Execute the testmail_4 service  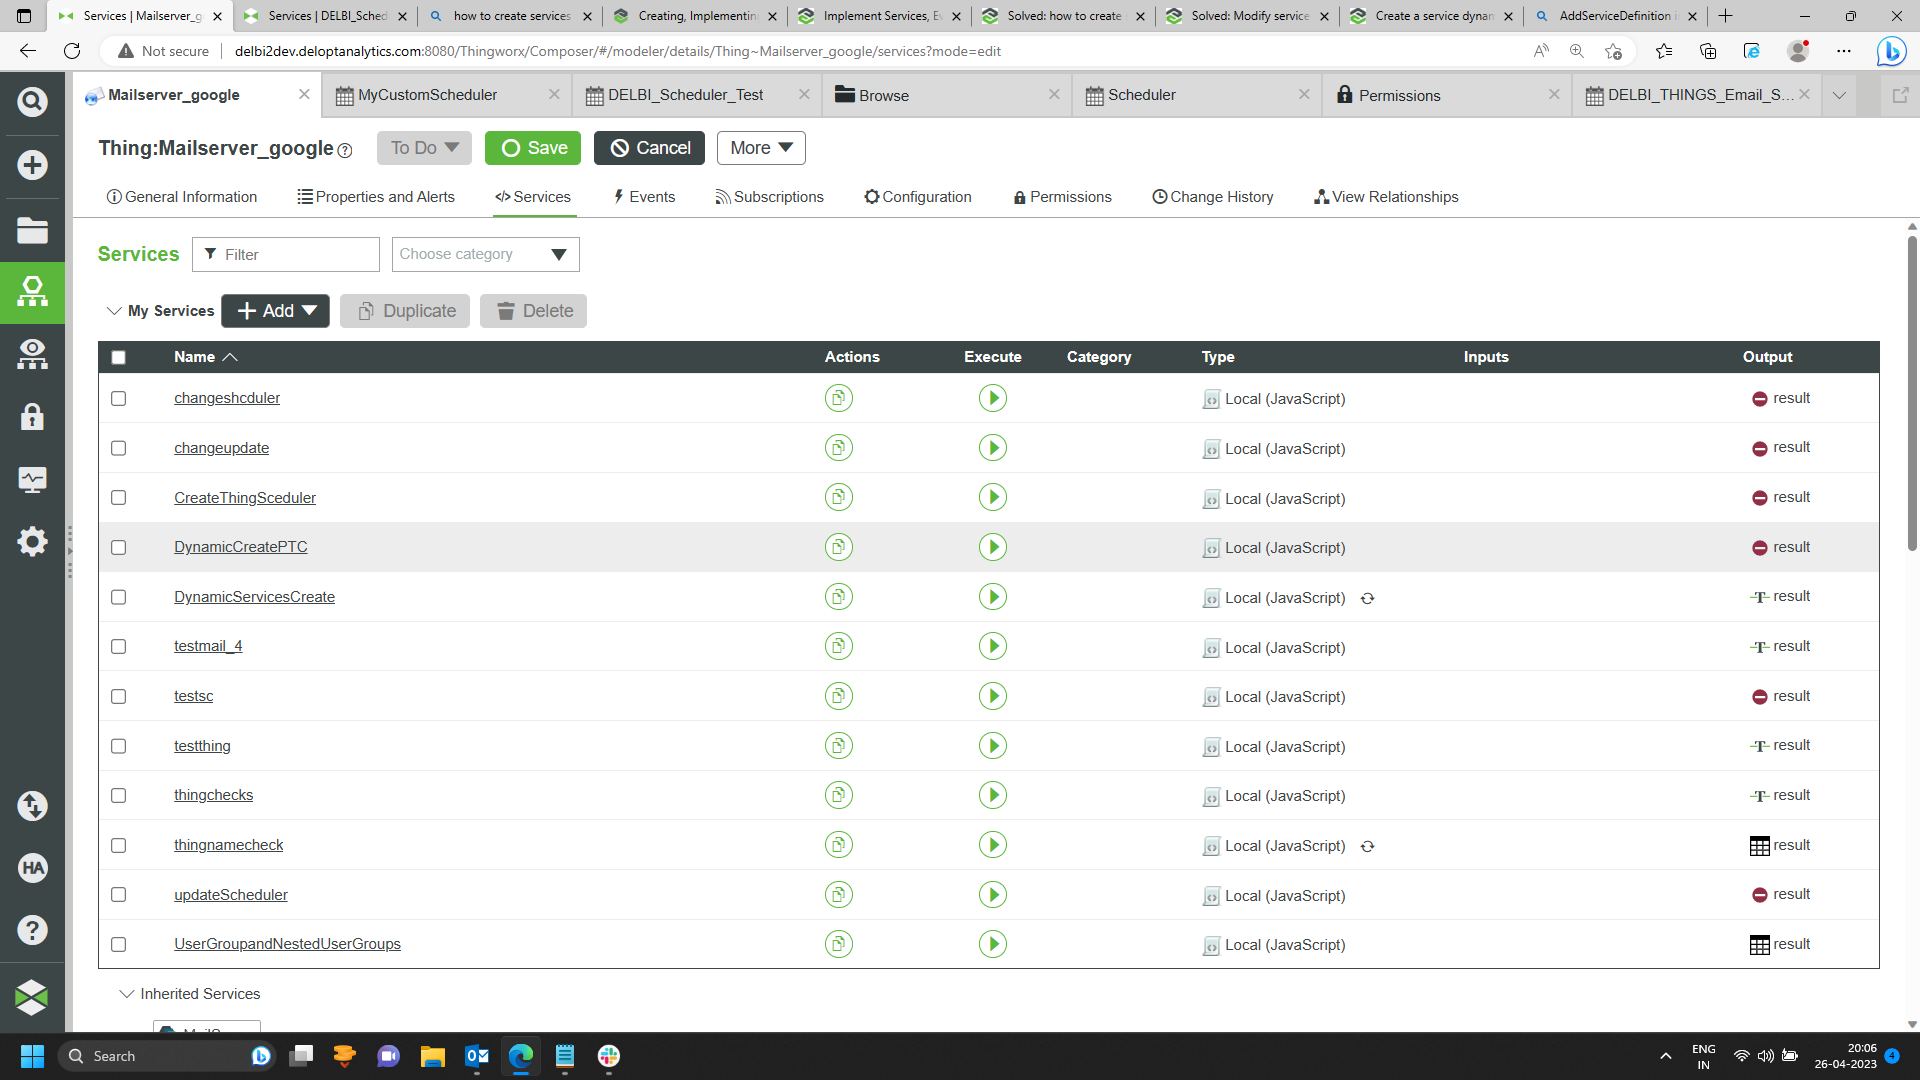(992, 646)
